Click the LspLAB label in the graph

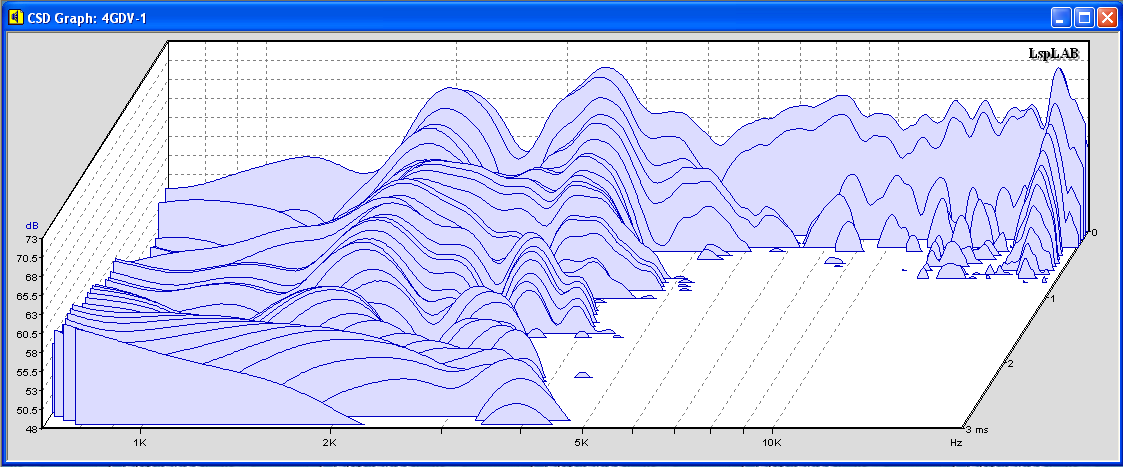tap(1054, 53)
